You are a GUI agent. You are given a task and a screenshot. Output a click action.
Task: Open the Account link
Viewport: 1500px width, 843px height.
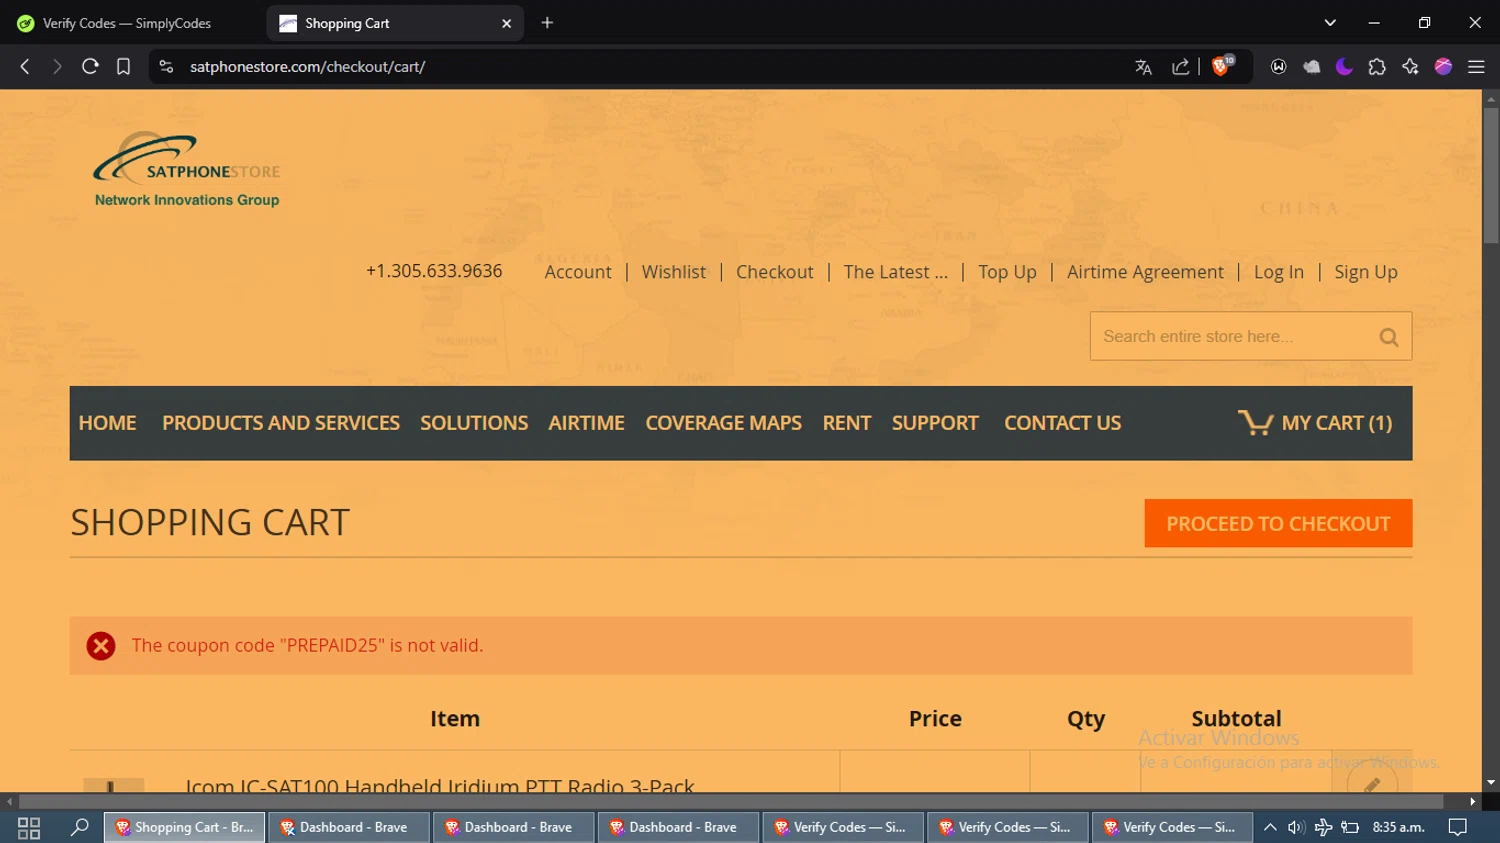pos(578,272)
